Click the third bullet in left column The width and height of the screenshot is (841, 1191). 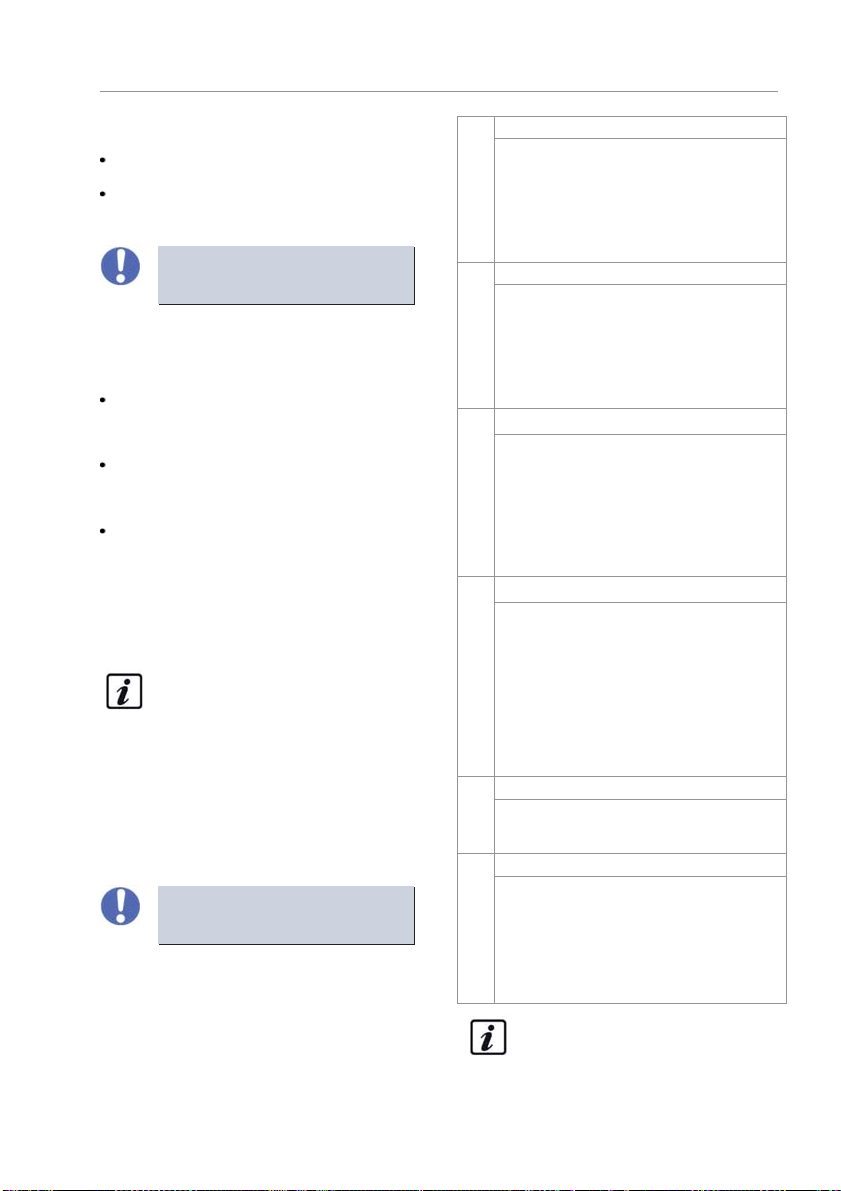[101, 400]
